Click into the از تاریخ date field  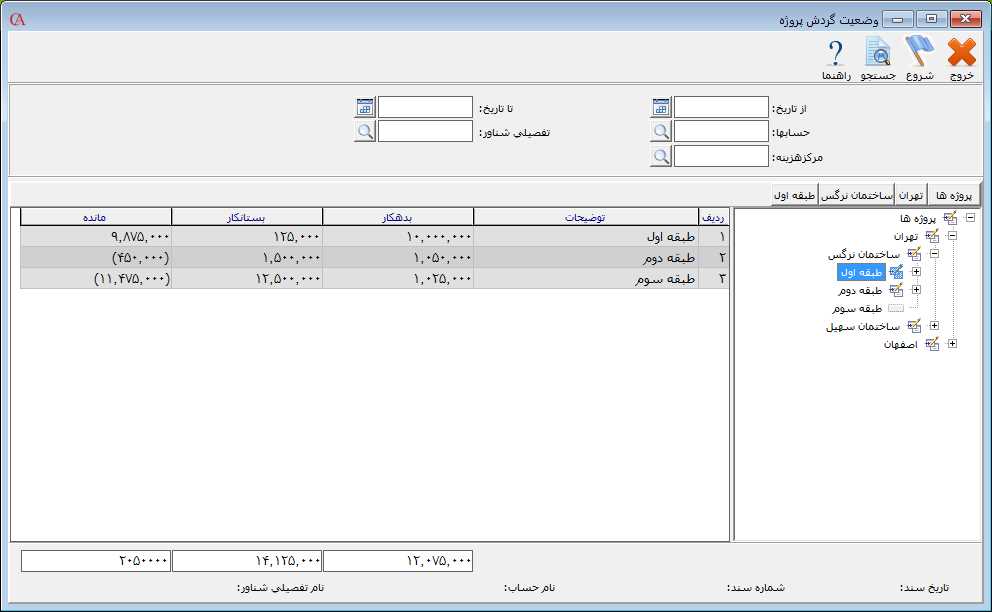point(721,107)
